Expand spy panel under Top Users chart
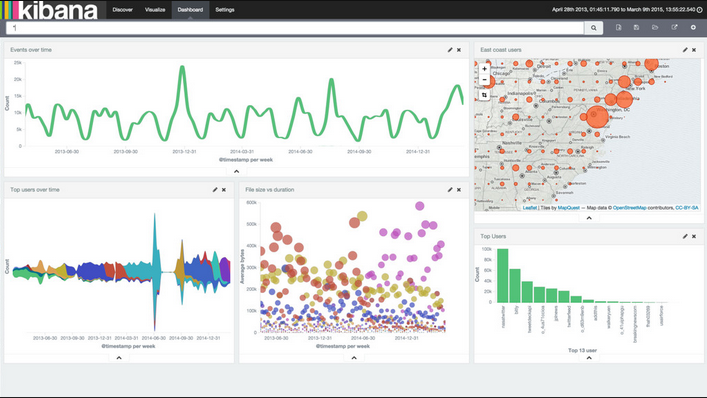 589,357
